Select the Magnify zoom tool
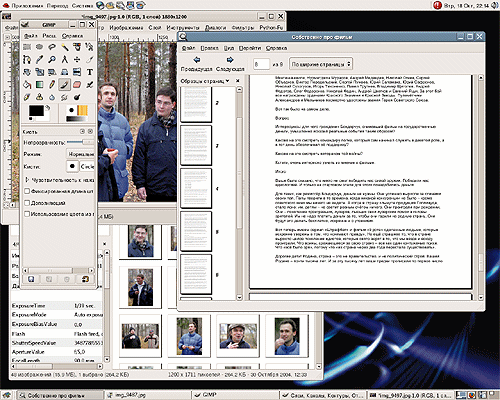This screenshot has height=400, width=500. point(52,60)
